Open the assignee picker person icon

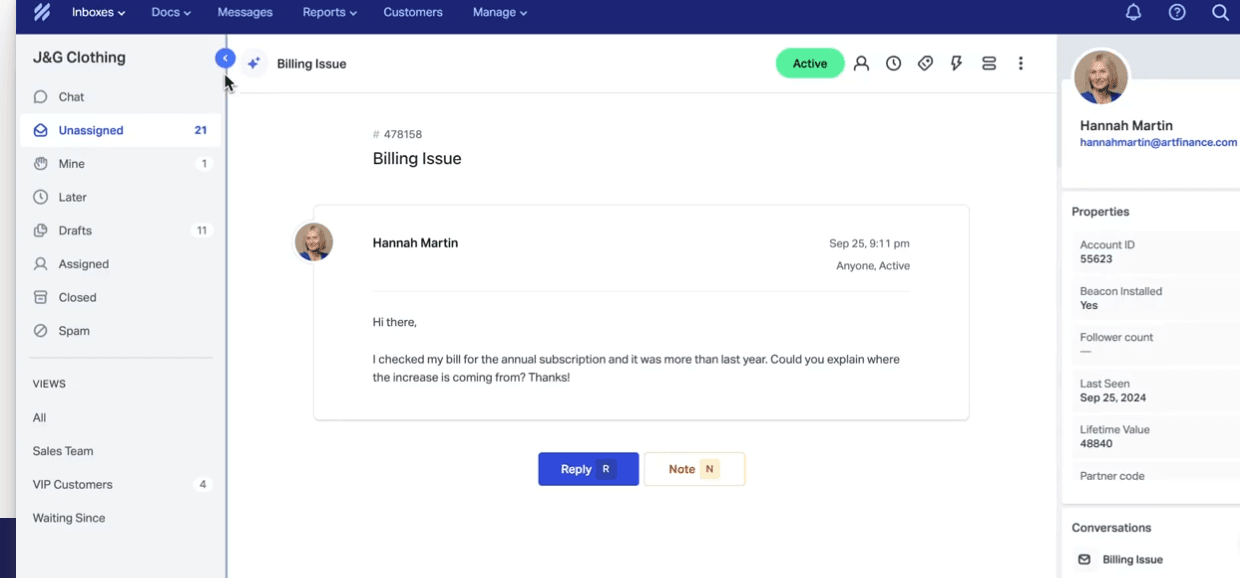click(861, 63)
